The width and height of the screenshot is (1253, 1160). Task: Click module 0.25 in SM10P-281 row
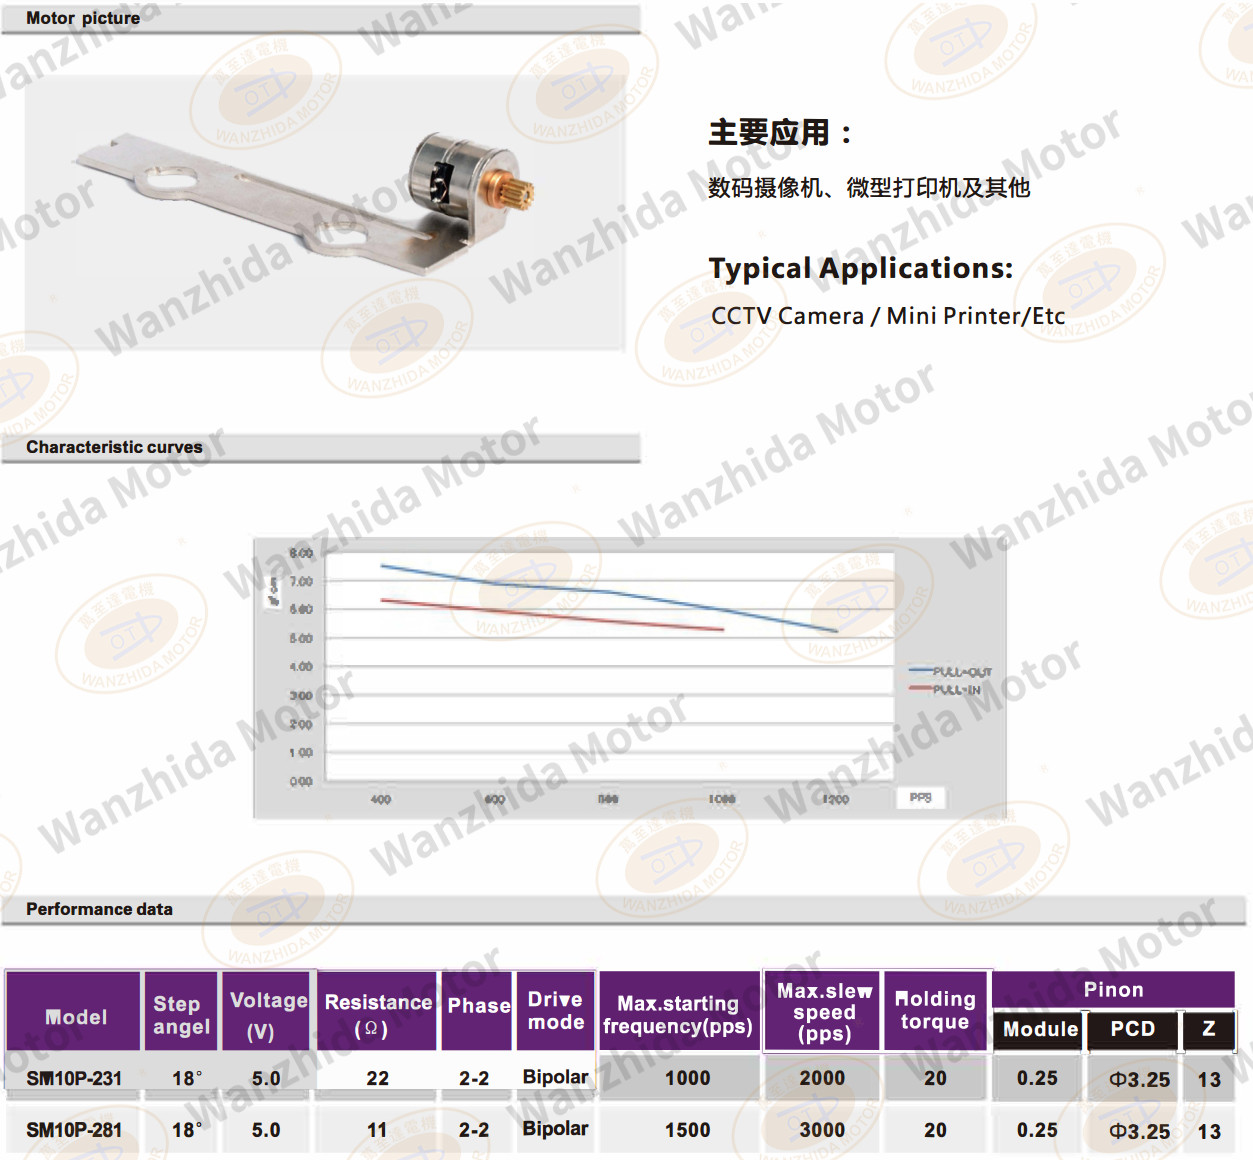click(1037, 1131)
